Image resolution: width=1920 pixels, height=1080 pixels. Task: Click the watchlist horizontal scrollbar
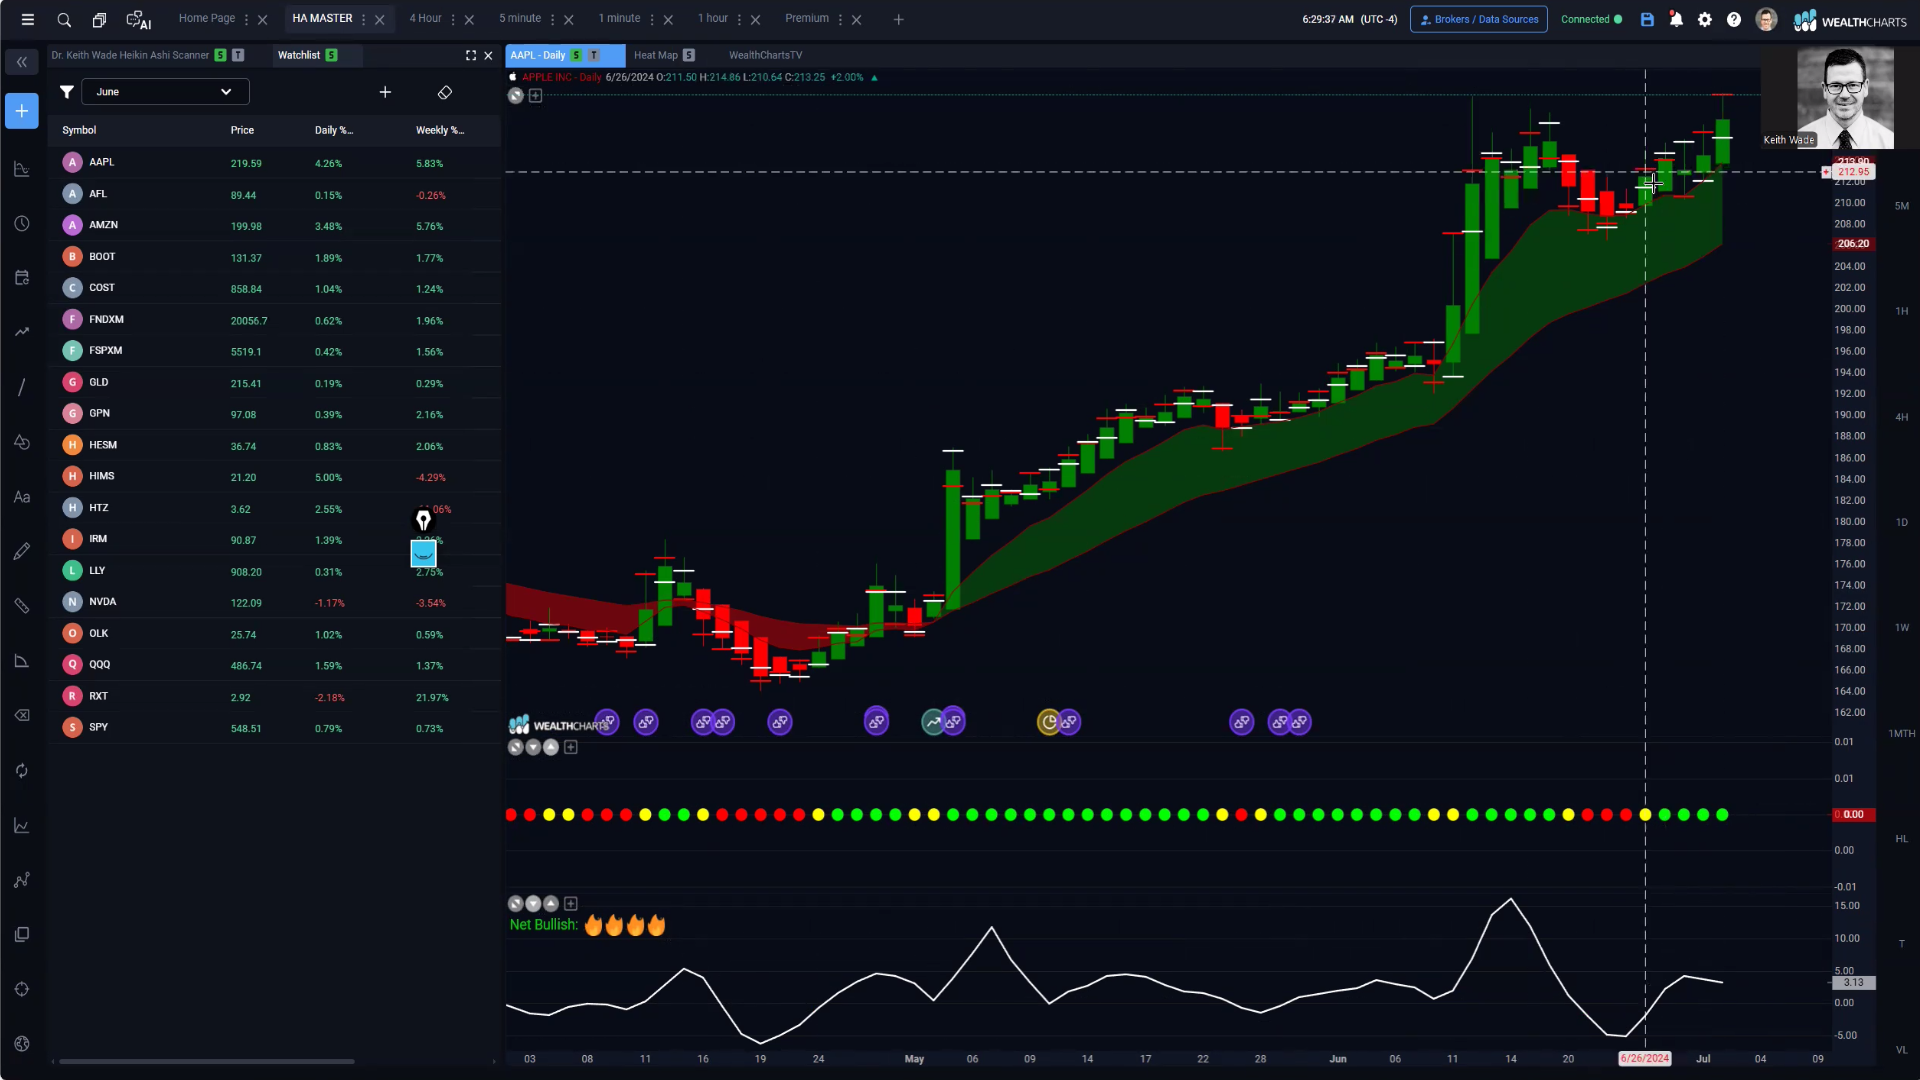tap(207, 1061)
